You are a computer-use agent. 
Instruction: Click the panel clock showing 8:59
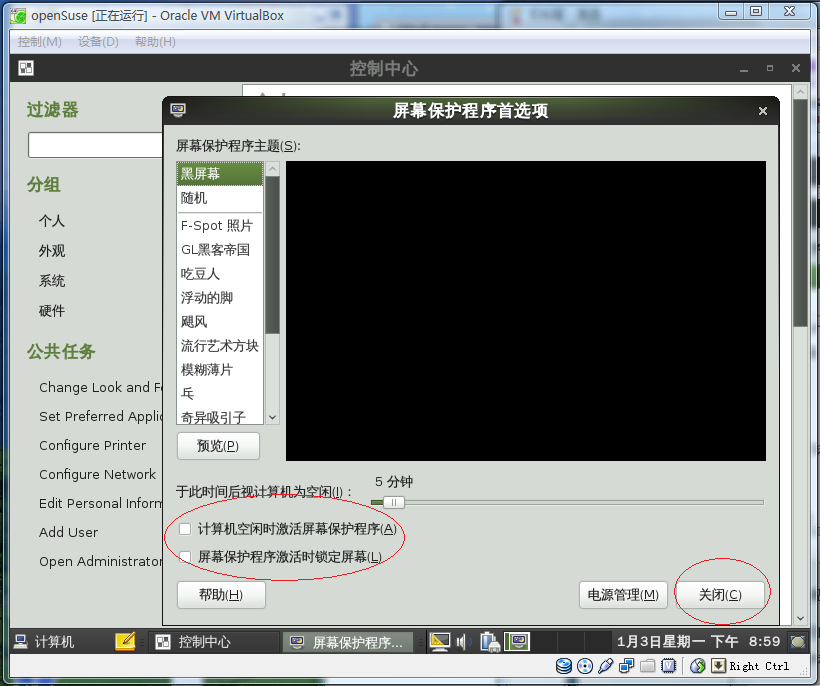(699, 642)
